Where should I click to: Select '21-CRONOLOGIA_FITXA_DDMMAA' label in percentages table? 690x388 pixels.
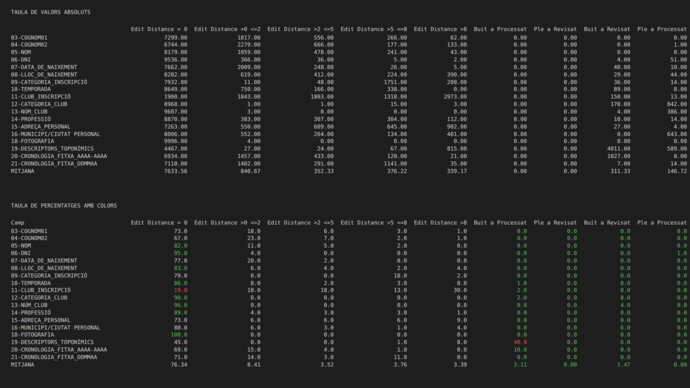54,357
